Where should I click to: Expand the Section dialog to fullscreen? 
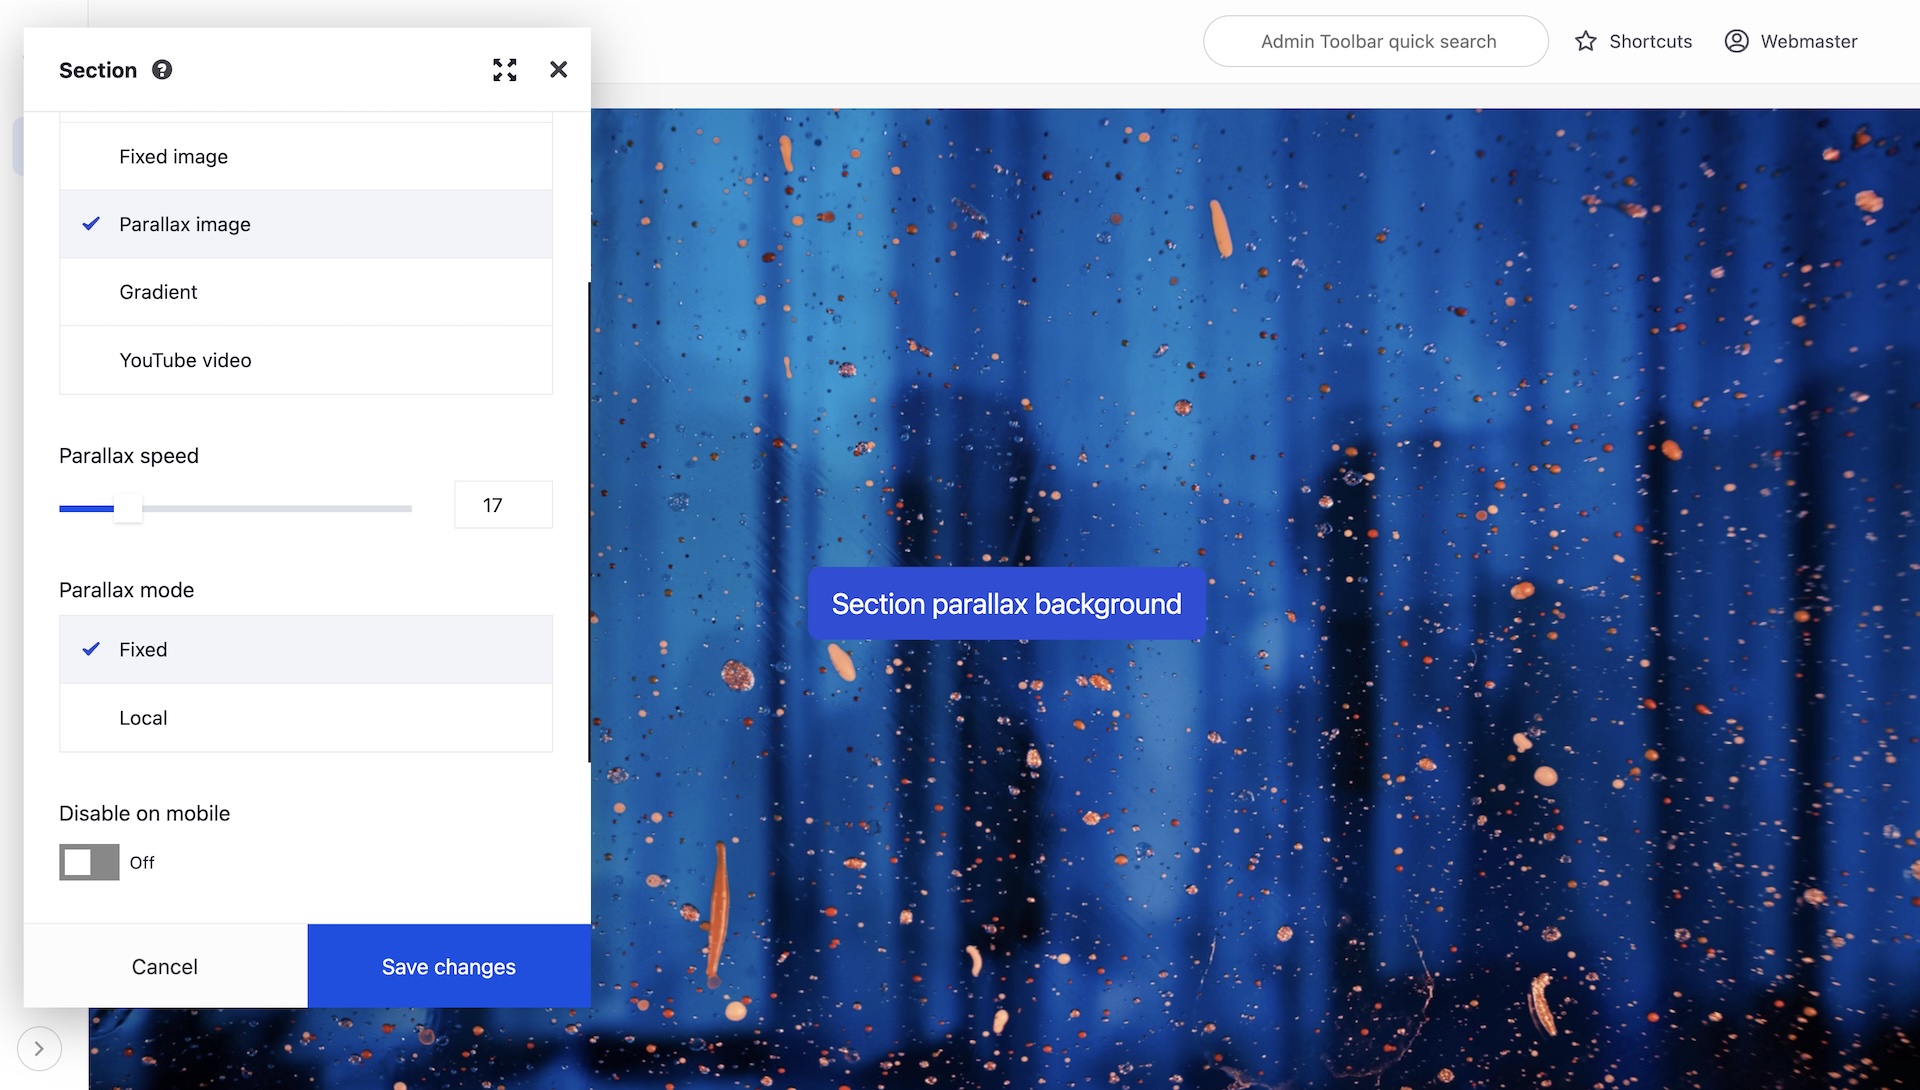click(x=505, y=70)
